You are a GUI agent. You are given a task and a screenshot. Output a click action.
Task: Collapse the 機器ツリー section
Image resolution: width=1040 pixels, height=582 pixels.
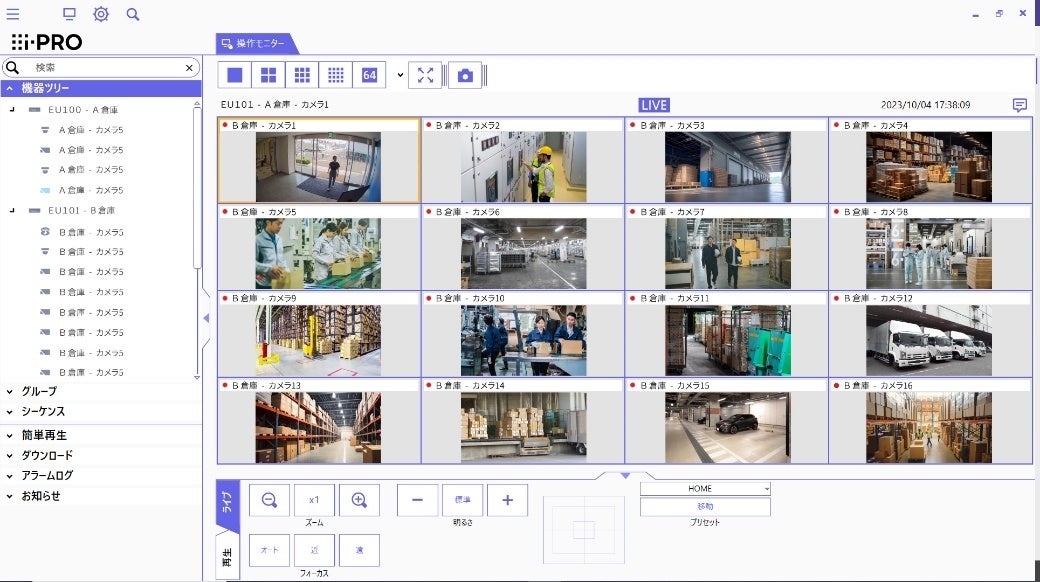click(101, 88)
